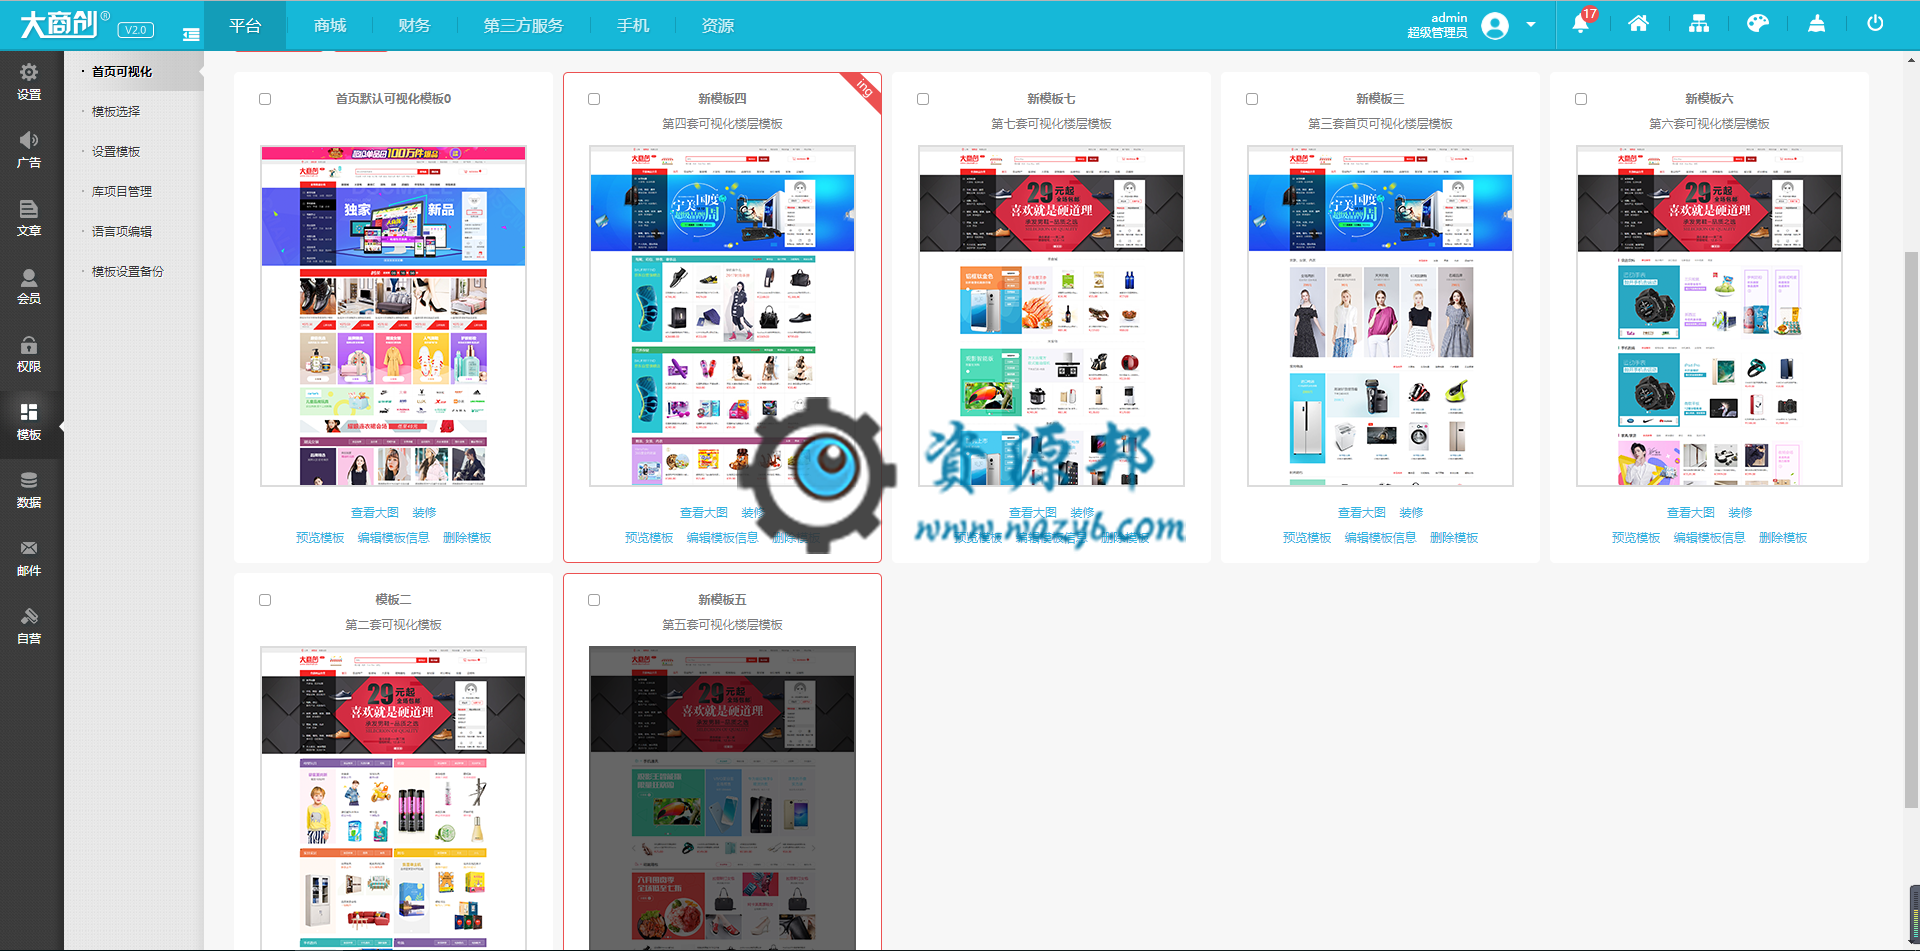
Task: Click the admin avatar icon
Action: click(1495, 25)
